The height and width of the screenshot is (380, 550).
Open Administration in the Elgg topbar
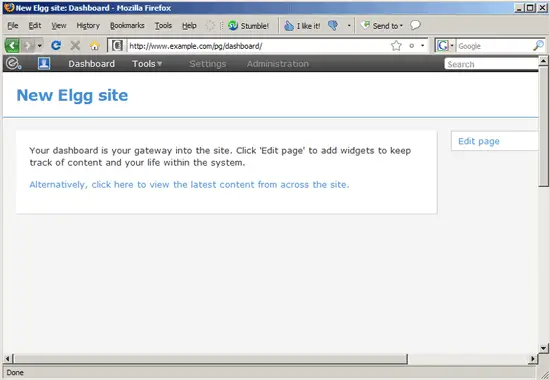tap(277, 64)
